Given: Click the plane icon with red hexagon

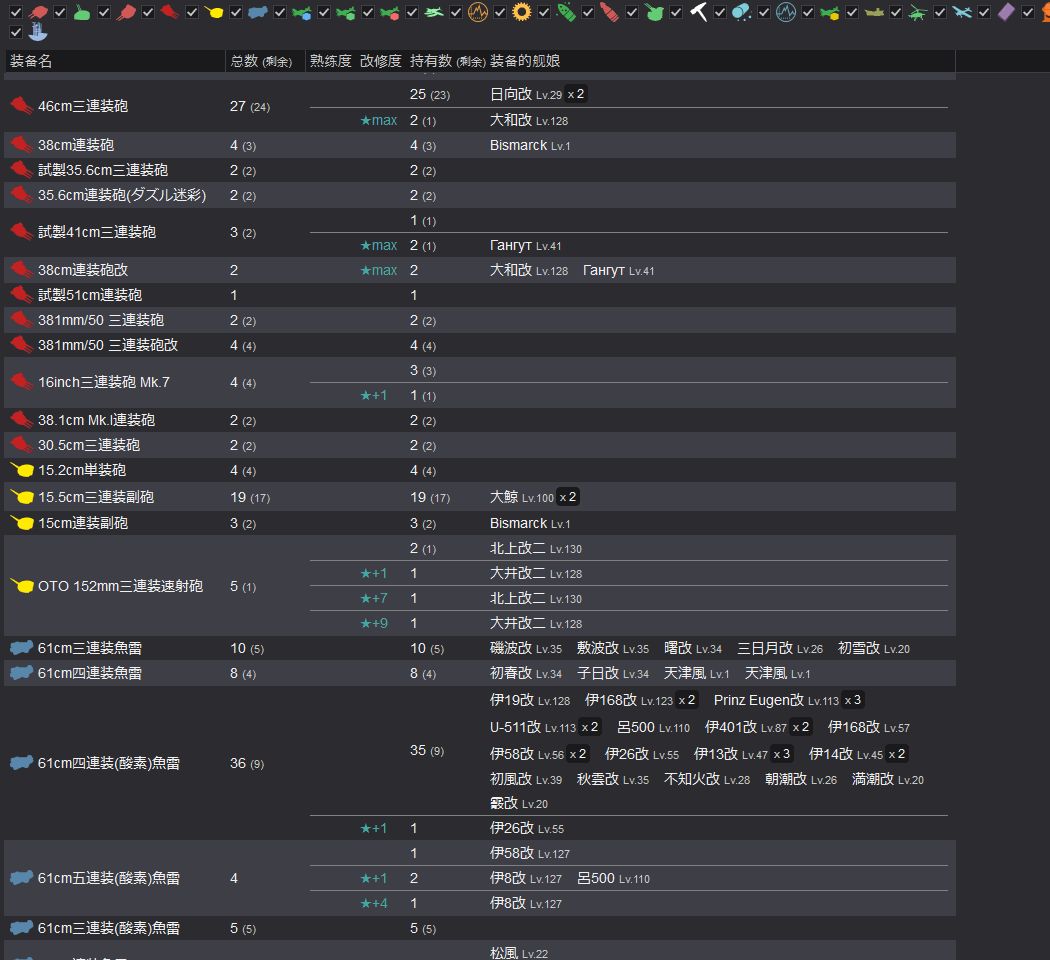Looking at the screenshot, I should tap(390, 12).
